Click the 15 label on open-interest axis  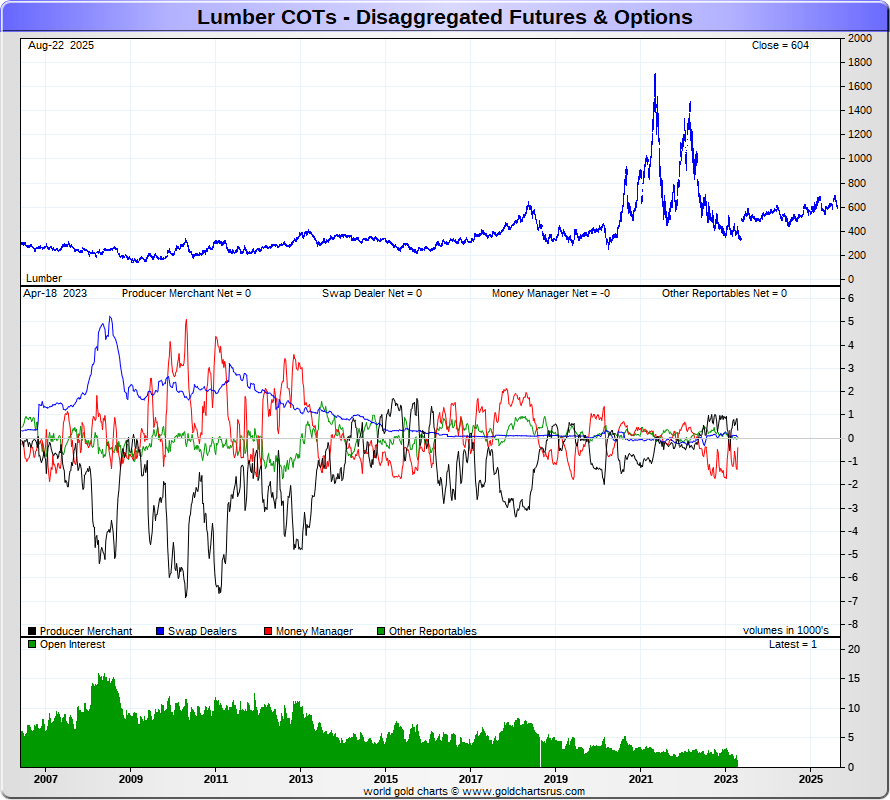pos(854,678)
